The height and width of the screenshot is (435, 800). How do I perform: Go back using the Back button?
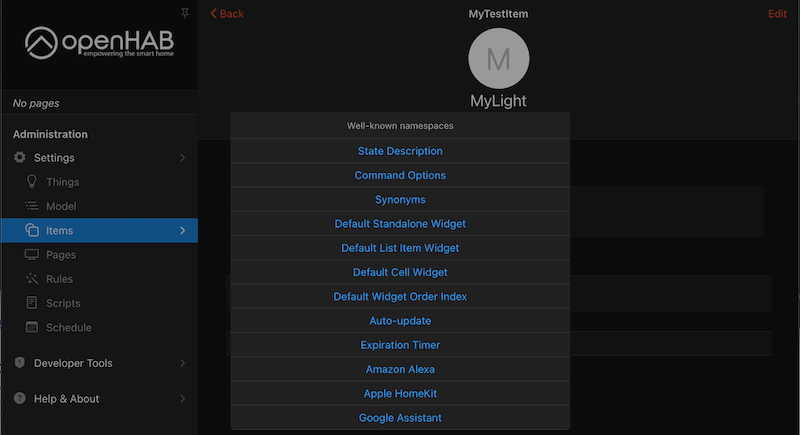[227, 13]
